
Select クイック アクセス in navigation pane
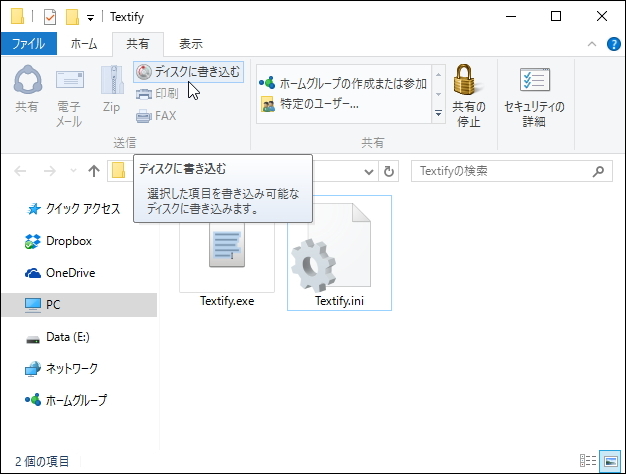coord(73,208)
